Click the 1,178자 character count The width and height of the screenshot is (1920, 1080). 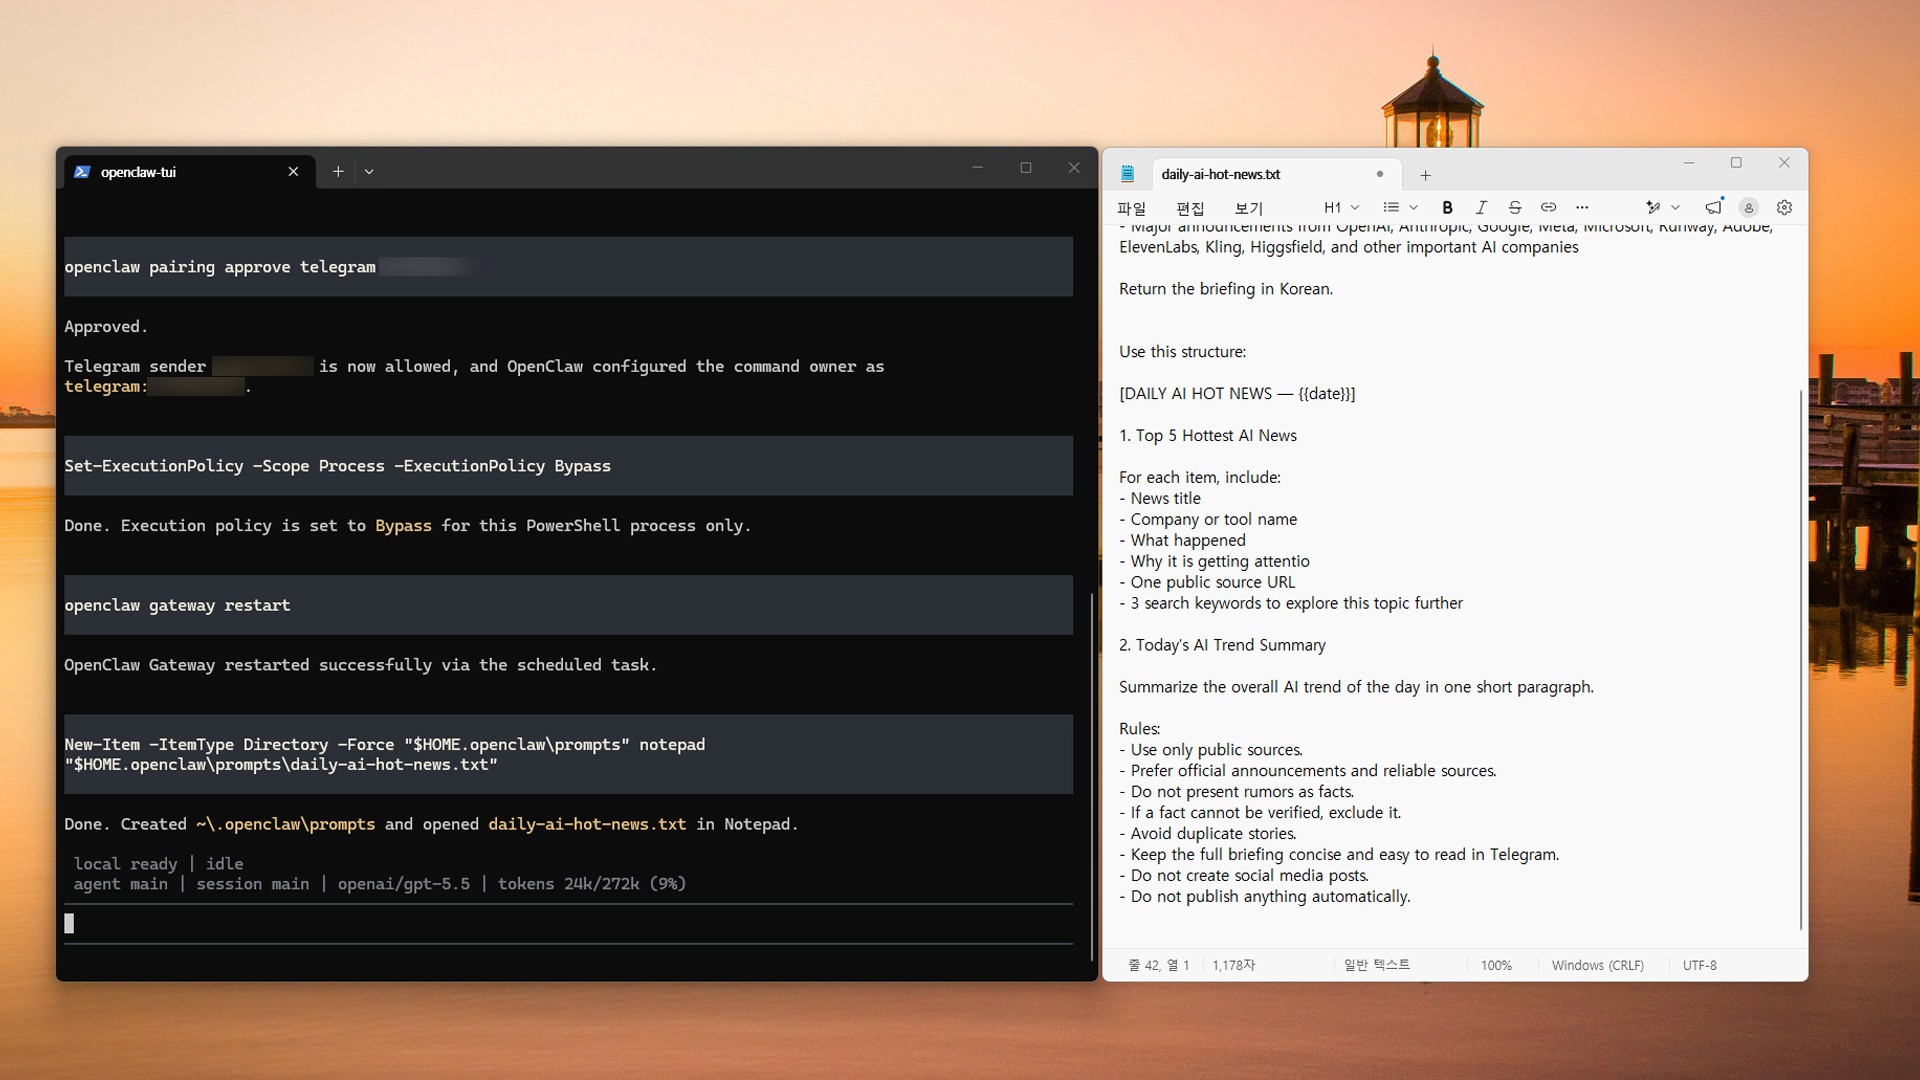click(1233, 965)
